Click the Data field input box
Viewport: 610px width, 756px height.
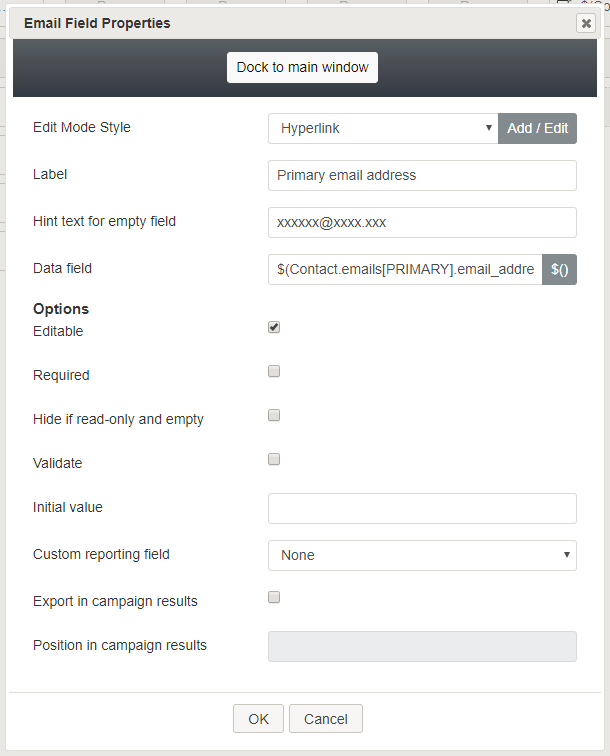click(406, 270)
